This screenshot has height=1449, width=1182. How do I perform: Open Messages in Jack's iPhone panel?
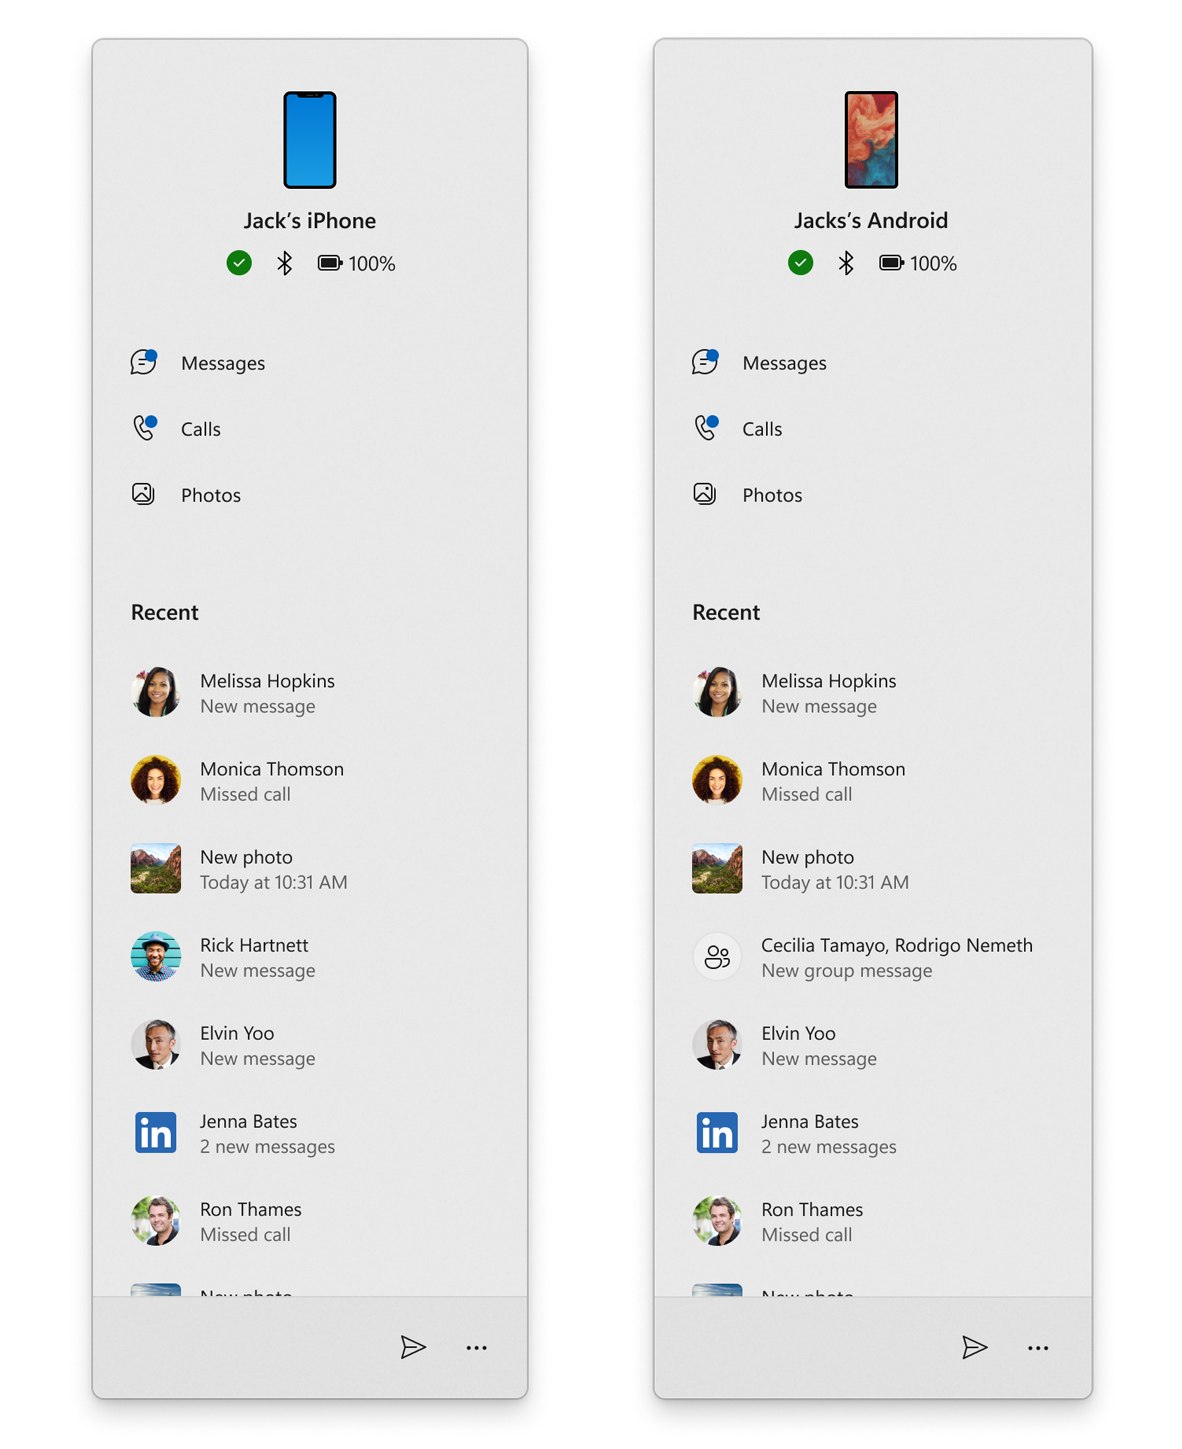point(222,363)
